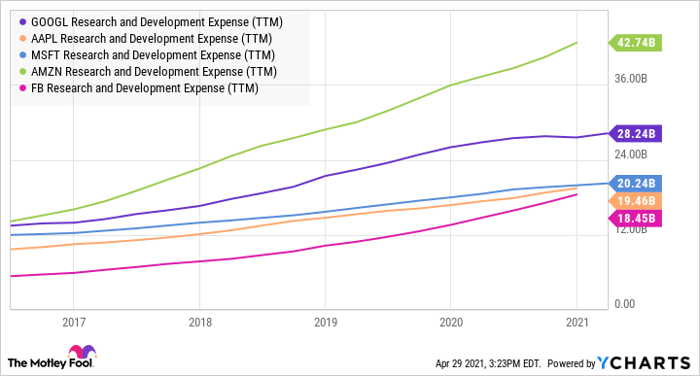Click the pink 18.45B value tag

[635, 218]
